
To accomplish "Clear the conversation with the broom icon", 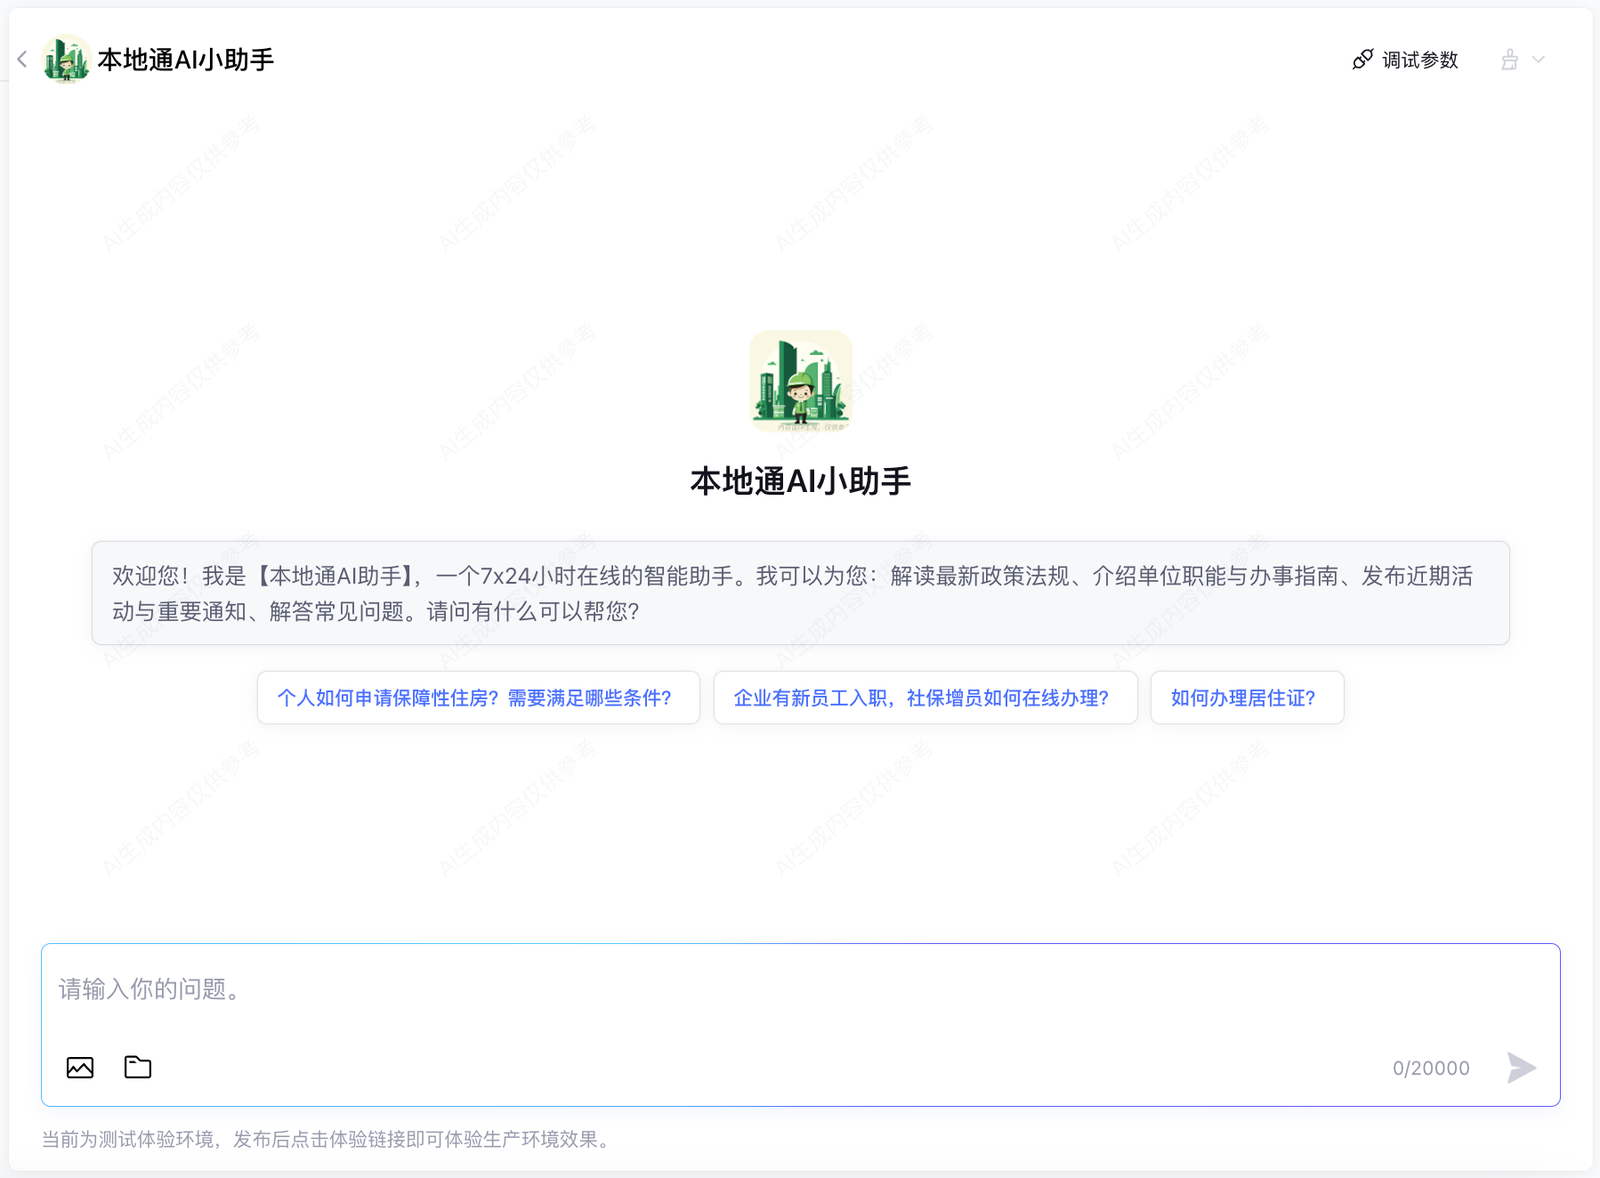I will click(x=1509, y=60).
